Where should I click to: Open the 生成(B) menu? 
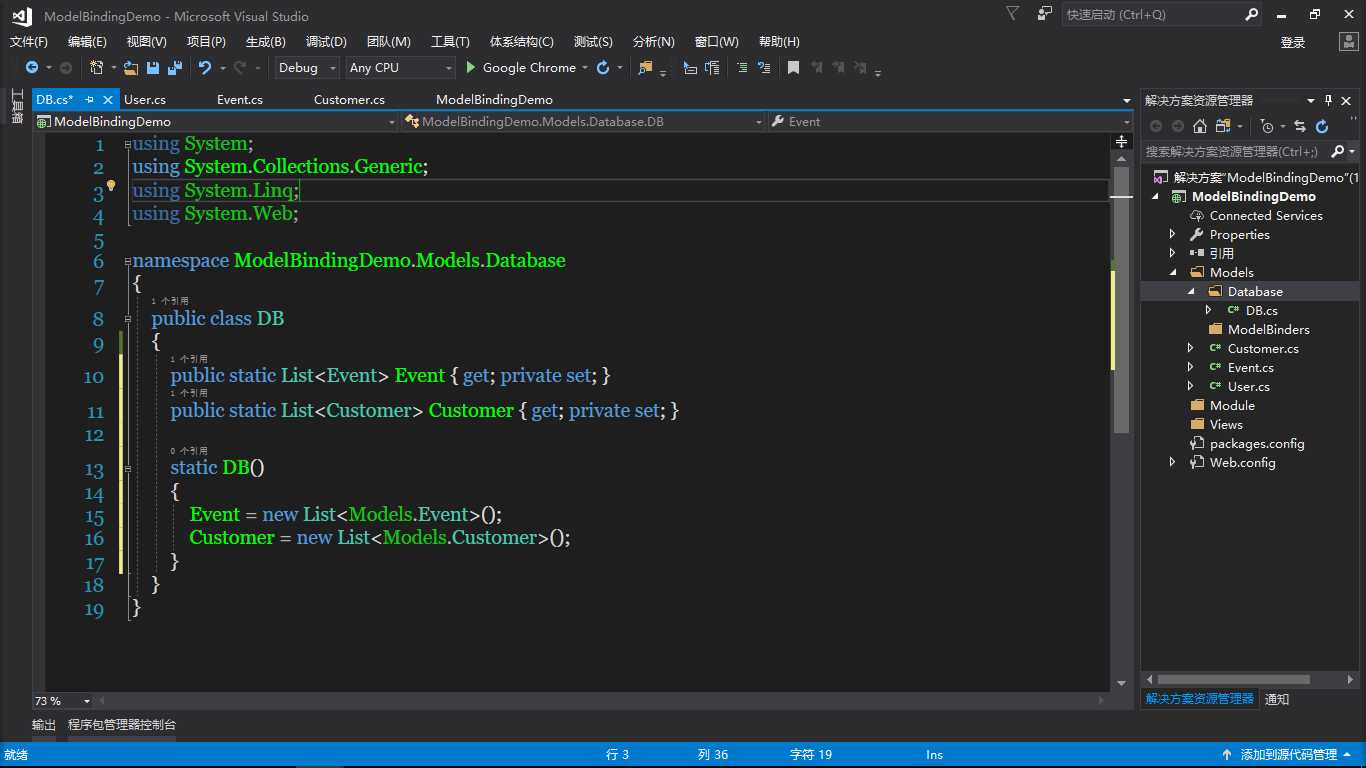point(266,42)
